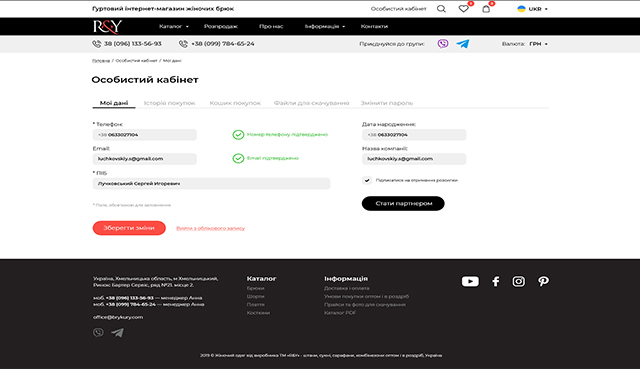Viewport: 640px width, 369px height.
Task: Click phone icon next to 38 (096) 133-56-93
Action: (x=96, y=44)
